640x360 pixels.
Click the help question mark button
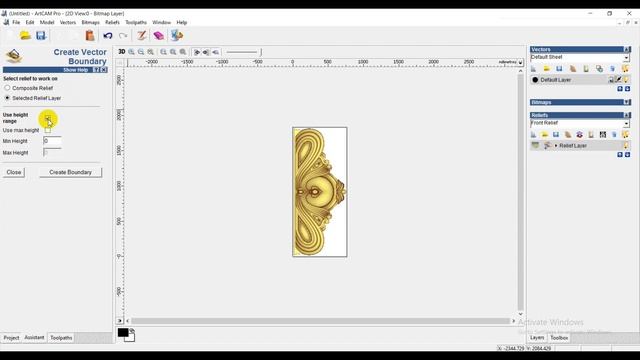coord(96,70)
